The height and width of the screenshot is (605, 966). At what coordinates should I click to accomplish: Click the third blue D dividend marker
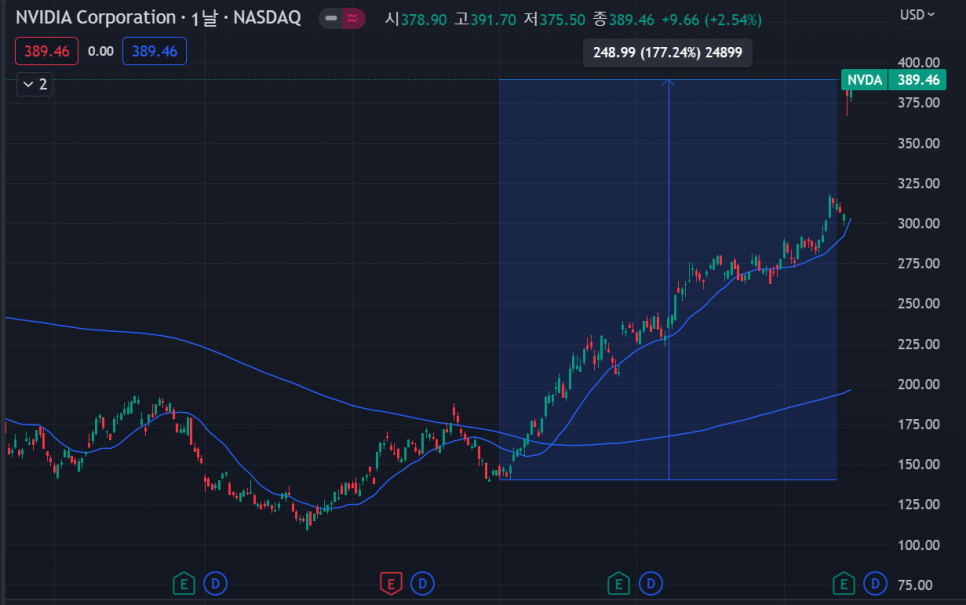651,583
